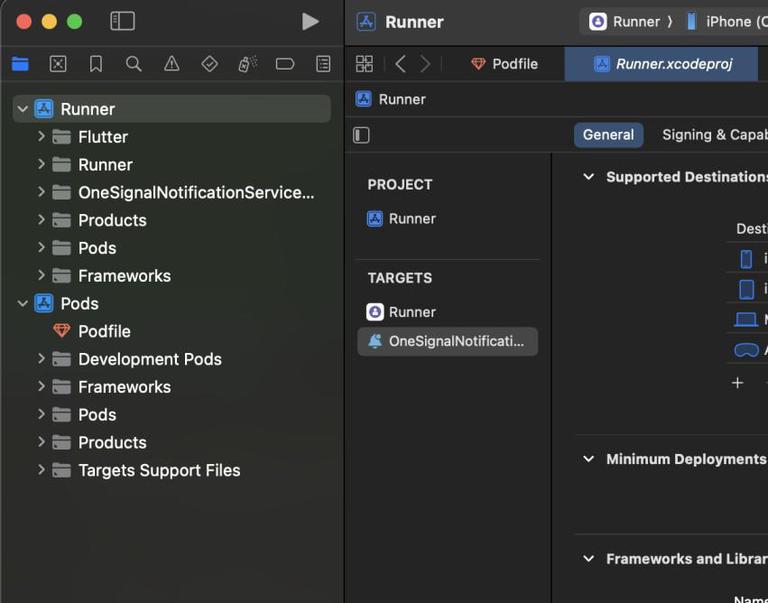This screenshot has width=768, height=603.
Task: Open the test navigator
Action: pyautogui.click(x=209, y=64)
